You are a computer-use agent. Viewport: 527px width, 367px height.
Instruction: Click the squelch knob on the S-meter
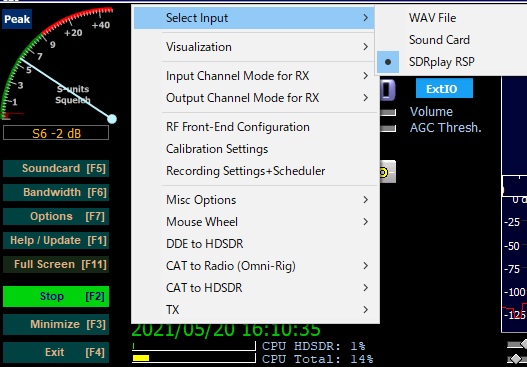pos(112,119)
